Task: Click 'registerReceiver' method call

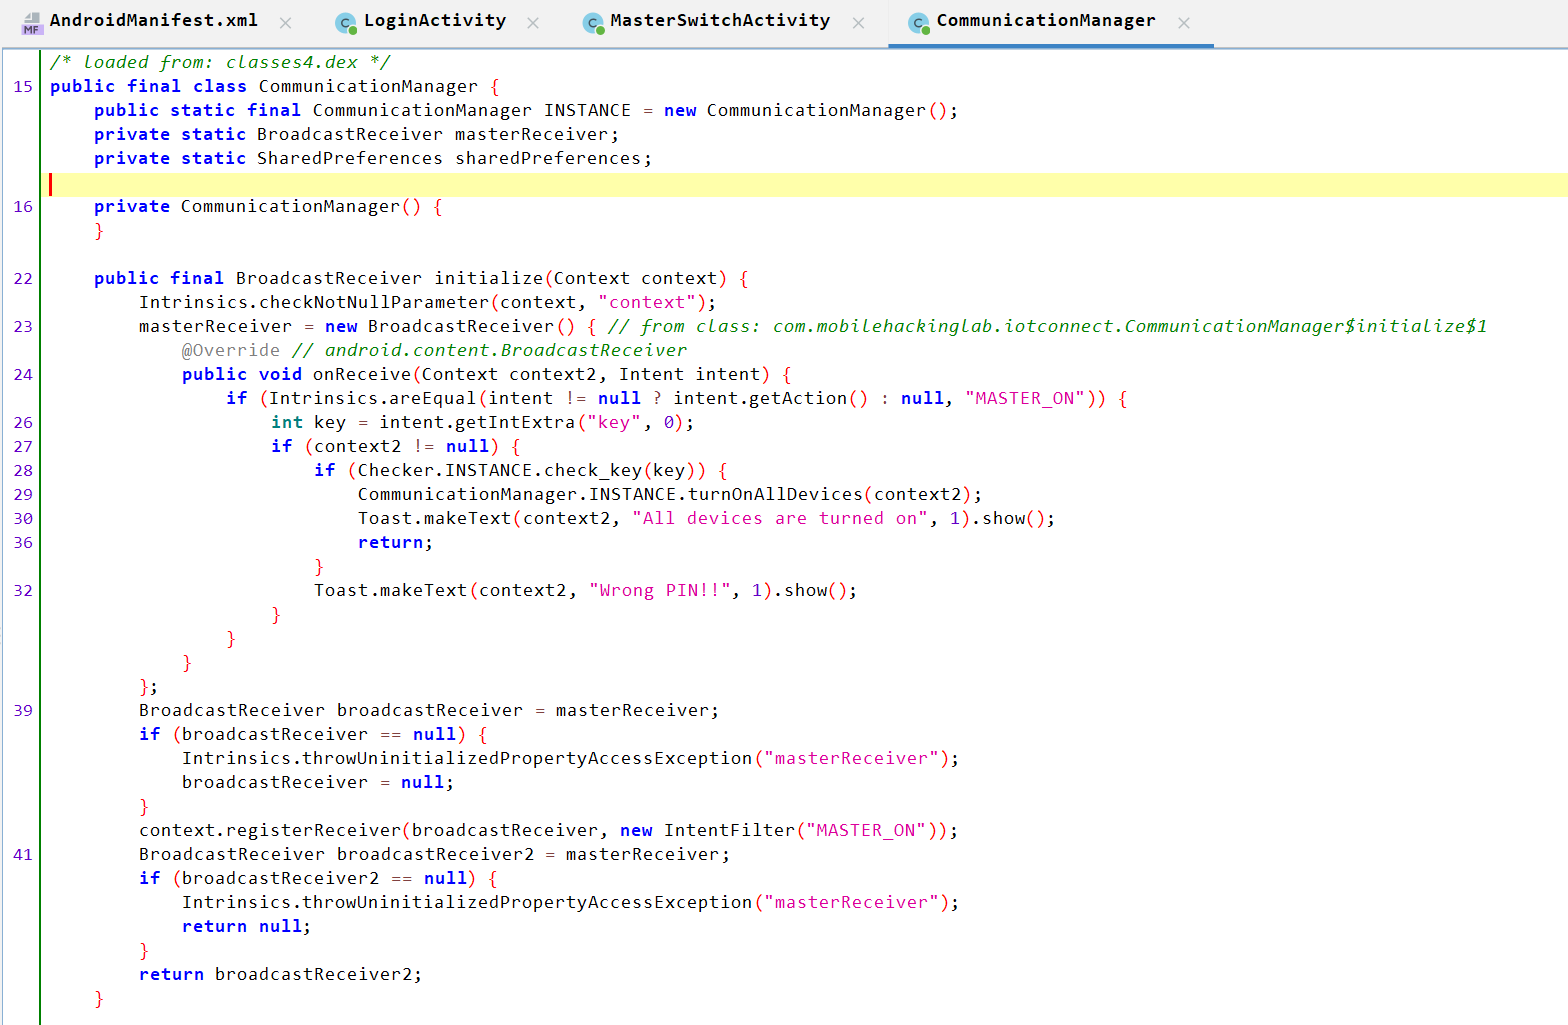Action: pyautogui.click(x=314, y=830)
